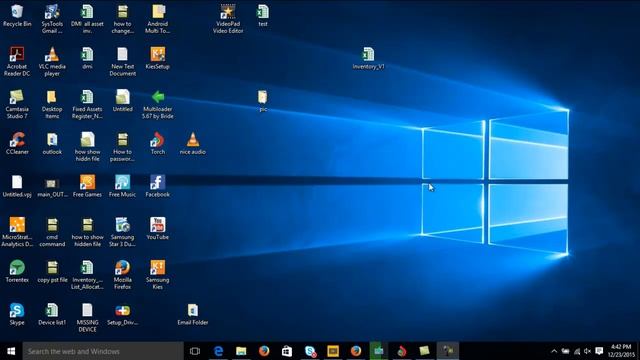Launch Microsoft Edge from the taskbar
640x360 pixels.
coord(218,351)
